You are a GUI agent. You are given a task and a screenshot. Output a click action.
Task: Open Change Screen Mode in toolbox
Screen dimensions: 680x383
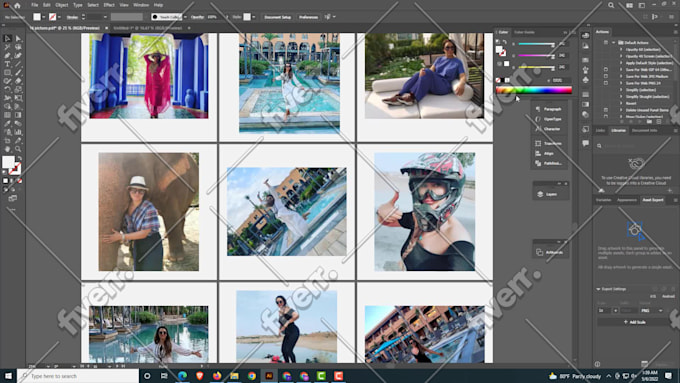coord(13,198)
